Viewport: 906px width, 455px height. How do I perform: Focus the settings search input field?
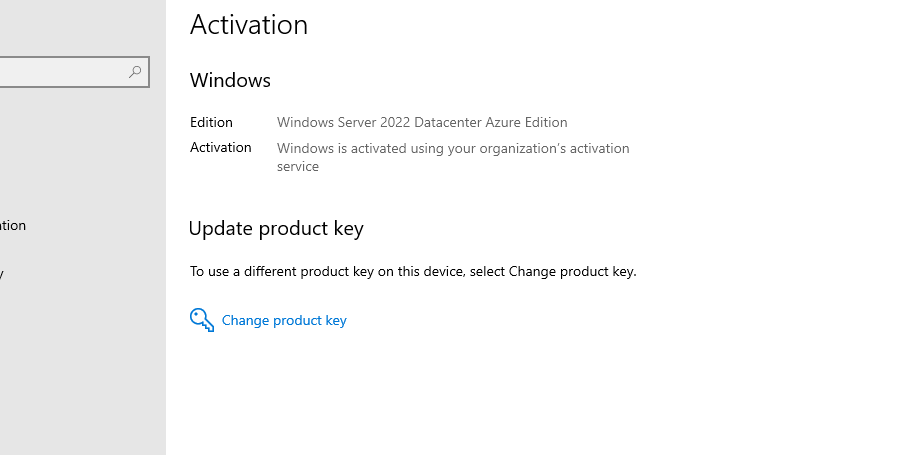coord(60,72)
